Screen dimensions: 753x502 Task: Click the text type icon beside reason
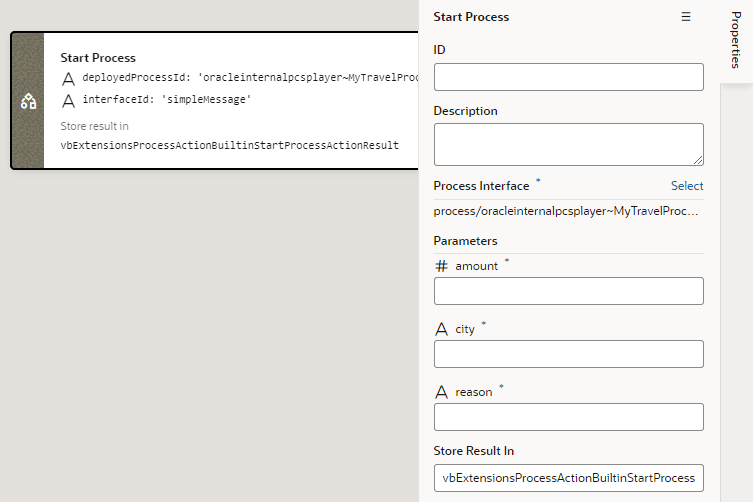point(441,392)
